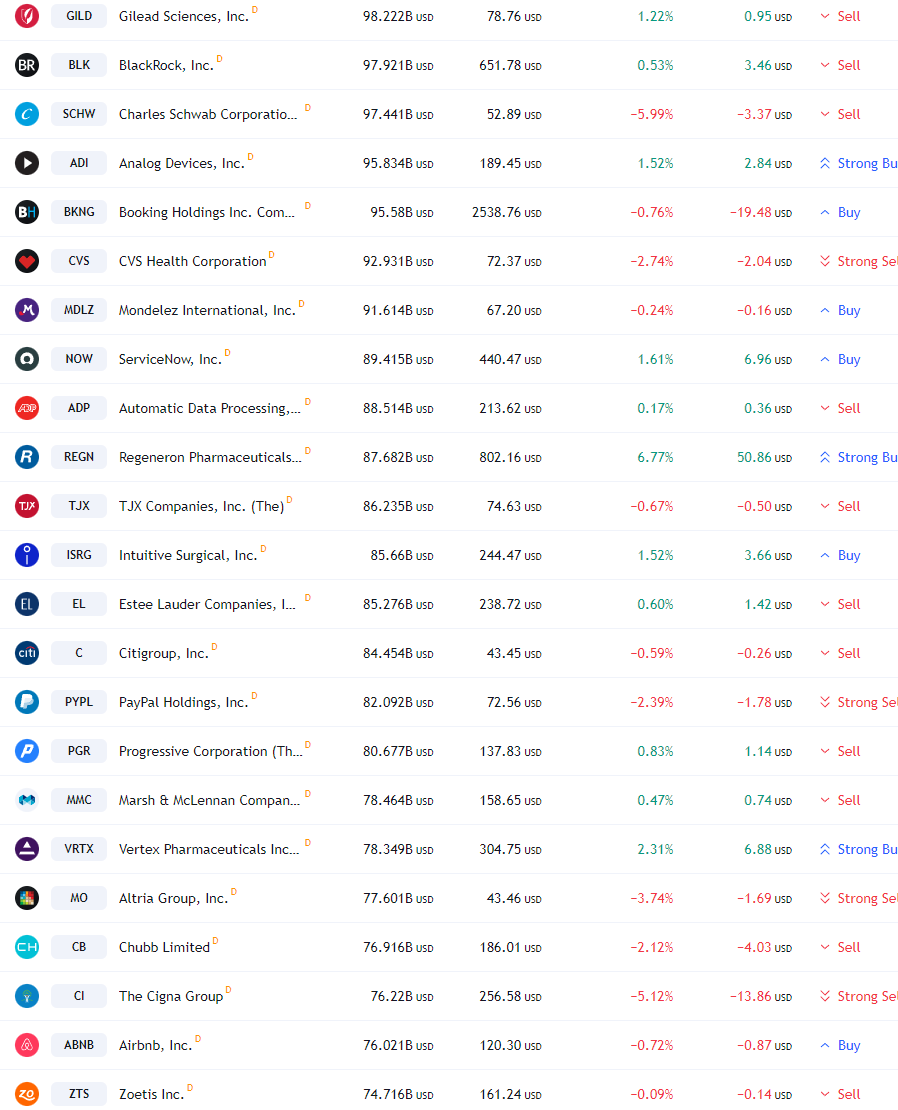Image resolution: width=898 pixels, height=1110 pixels.
Task: Open the BLK ticker symbol
Action: coord(79,64)
